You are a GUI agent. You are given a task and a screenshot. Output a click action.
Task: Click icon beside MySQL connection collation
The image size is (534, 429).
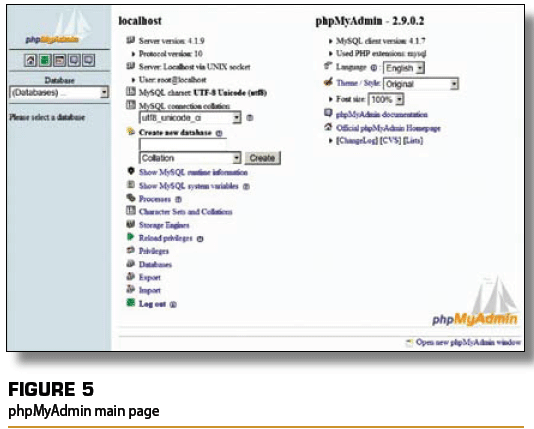tap(130, 105)
